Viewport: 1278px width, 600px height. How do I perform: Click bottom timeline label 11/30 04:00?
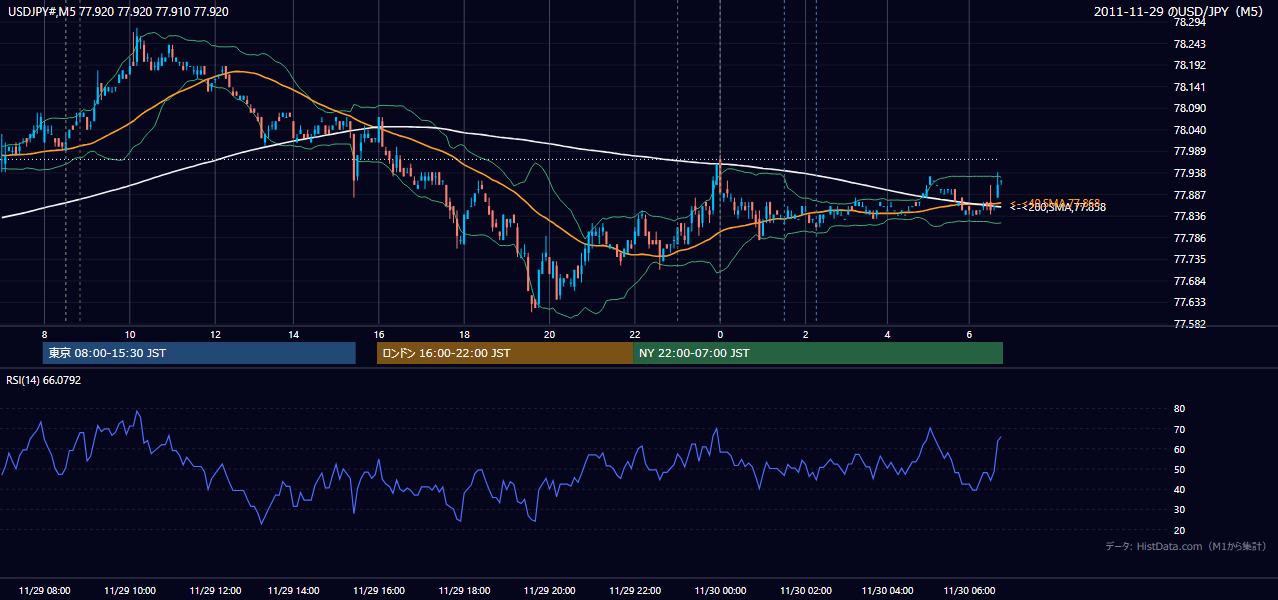[887, 591]
